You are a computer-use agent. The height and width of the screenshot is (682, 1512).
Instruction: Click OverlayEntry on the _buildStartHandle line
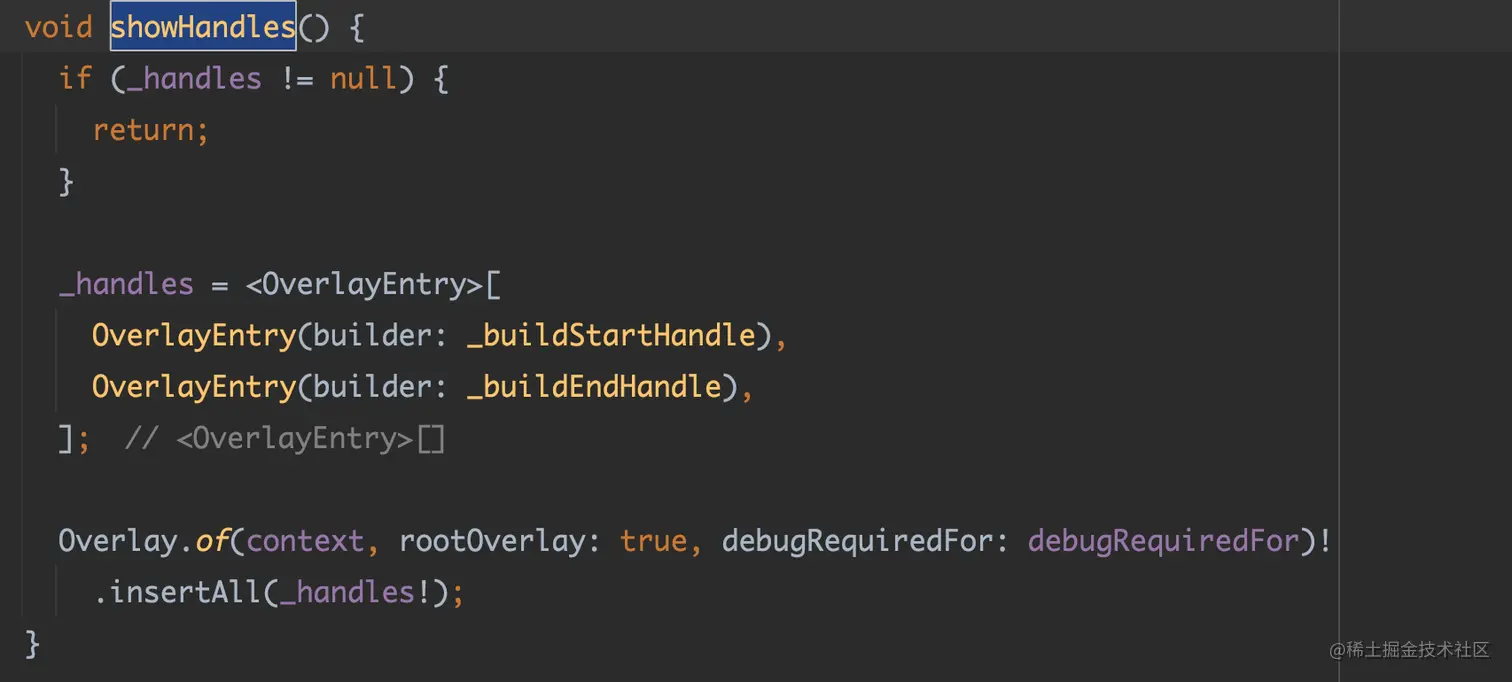coord(194,335)
